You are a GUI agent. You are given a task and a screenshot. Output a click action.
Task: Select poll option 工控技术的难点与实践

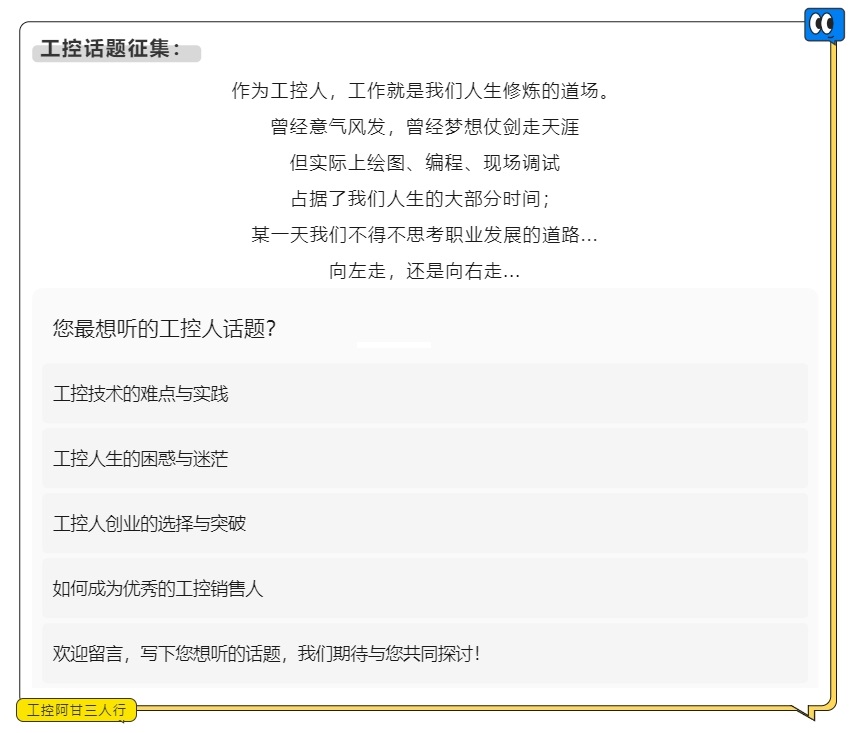425,393
